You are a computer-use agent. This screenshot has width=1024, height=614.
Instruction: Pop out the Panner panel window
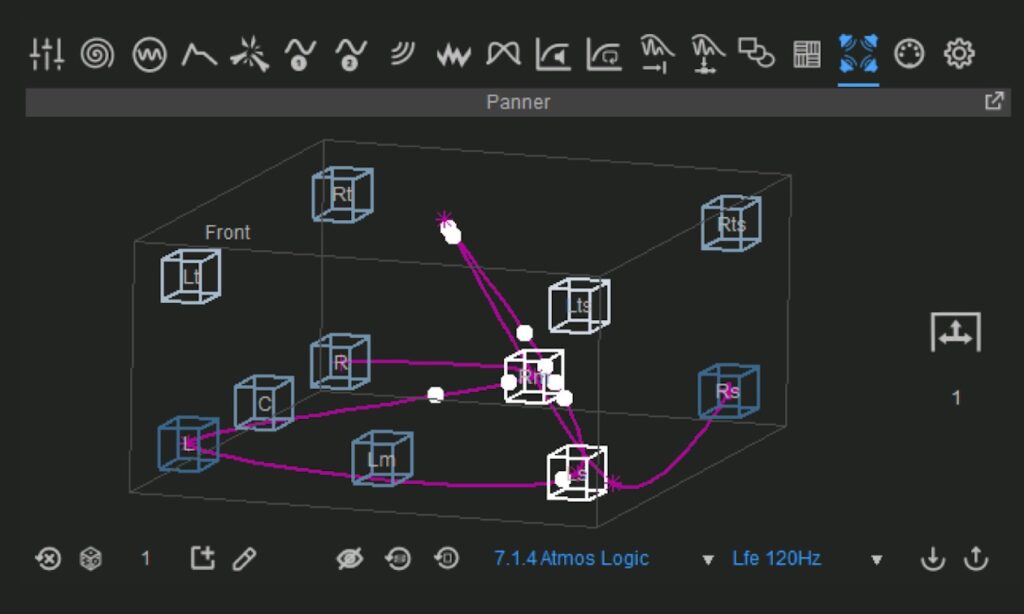coord(994,101)
